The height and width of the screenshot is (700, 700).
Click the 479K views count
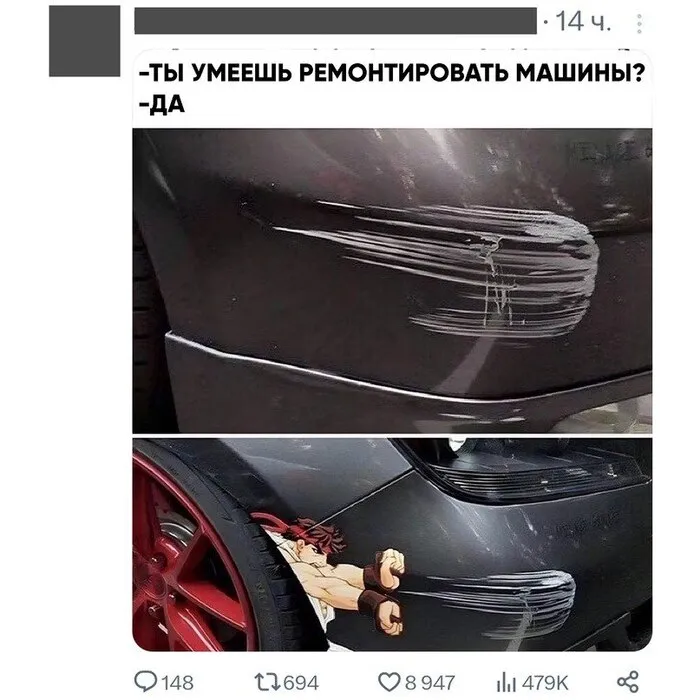pos(545,683)
